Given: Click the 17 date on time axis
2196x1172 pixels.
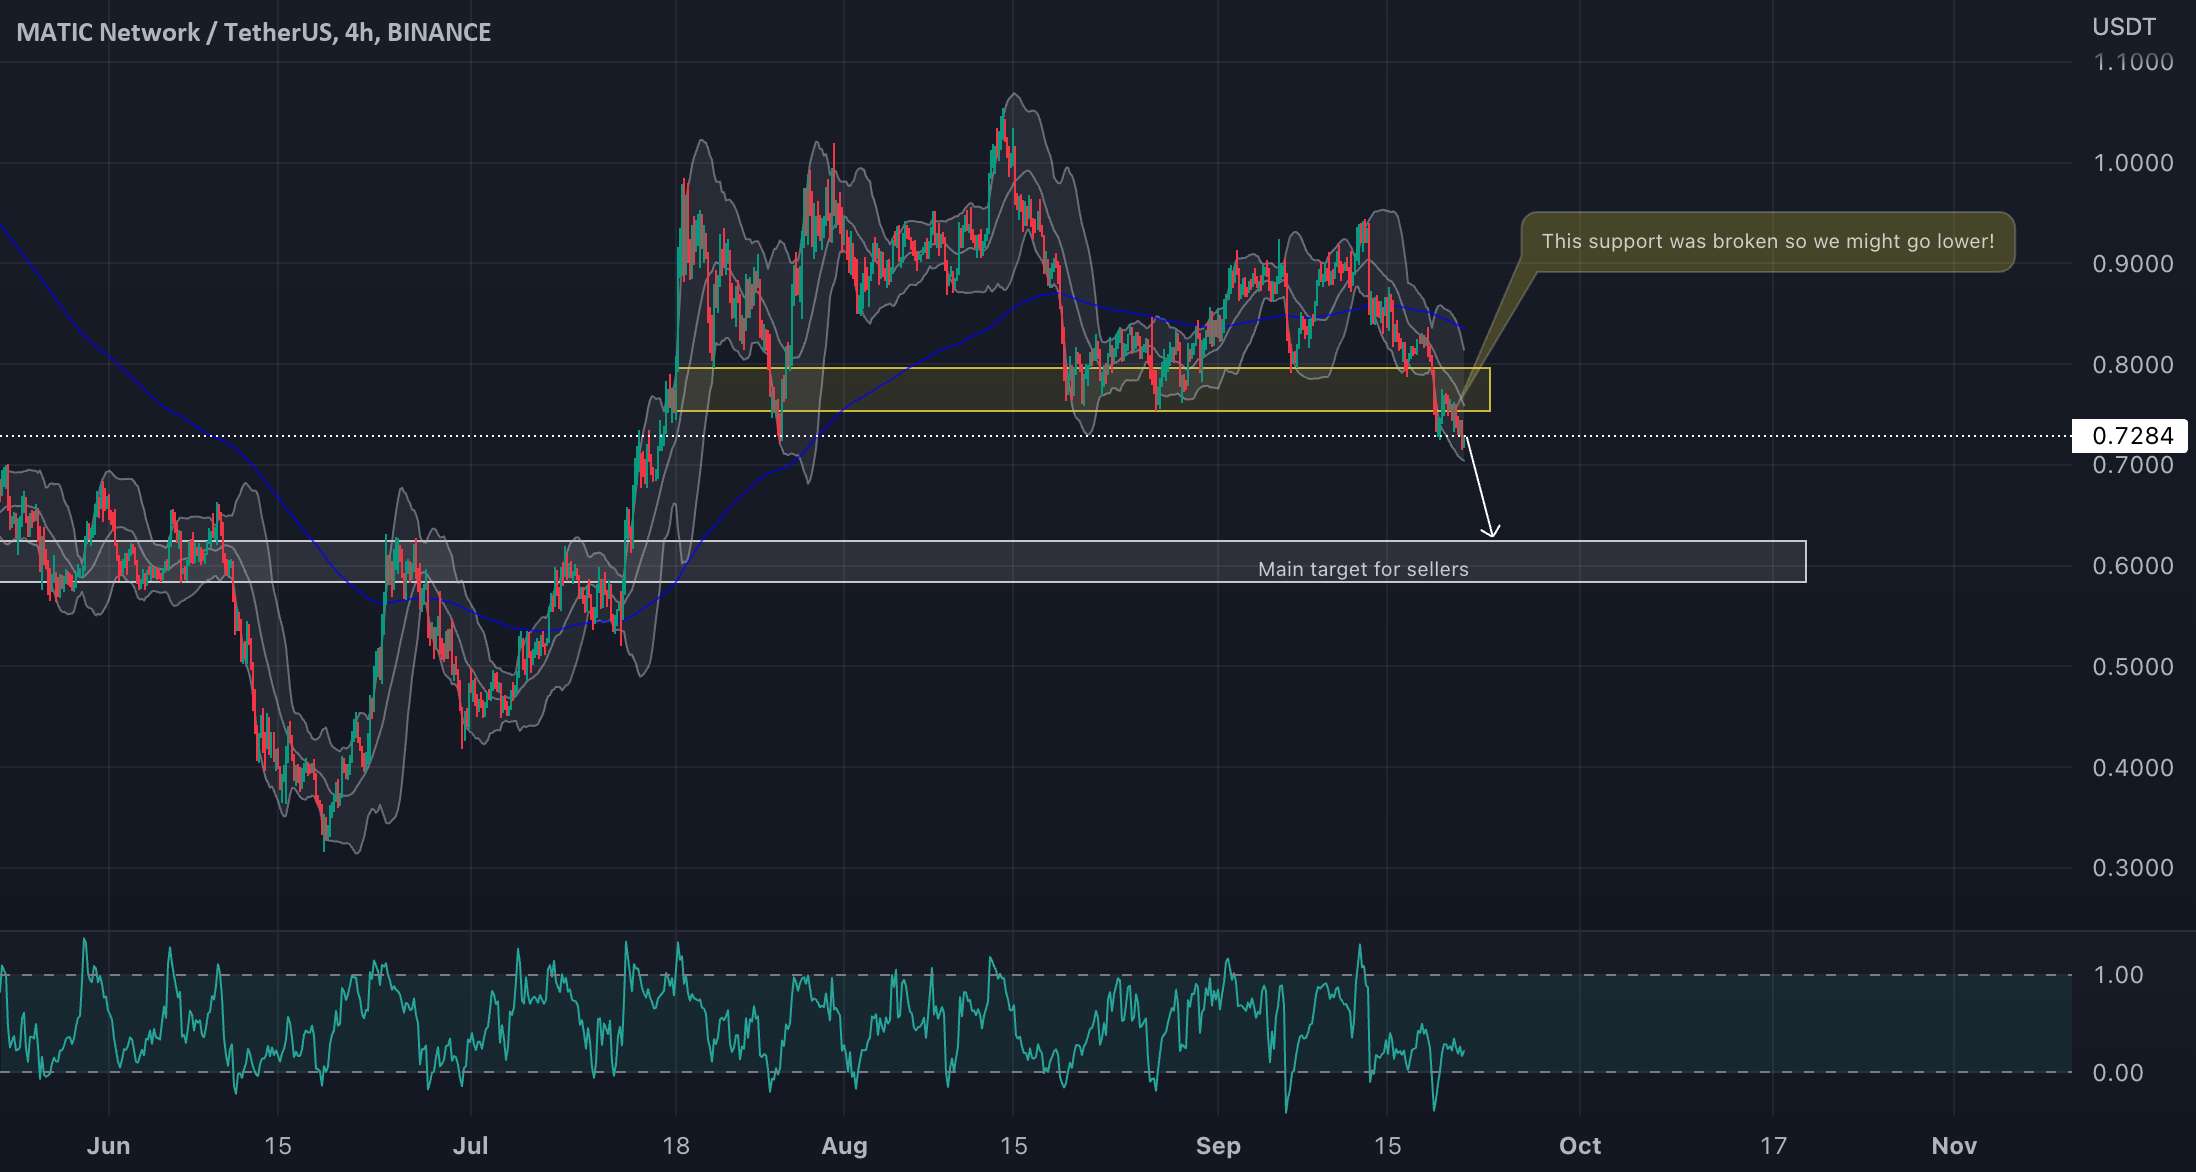Looking at the screenshot, I should (x=1773, y=1146).
